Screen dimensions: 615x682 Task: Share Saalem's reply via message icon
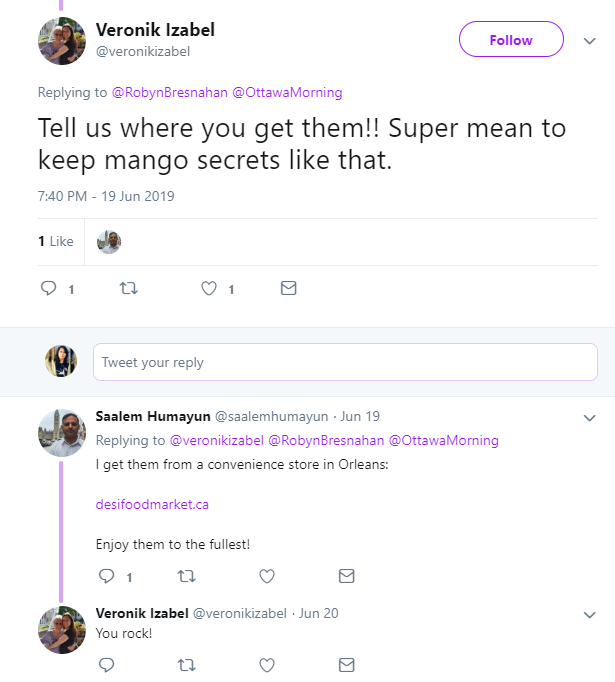tap(346, 577)
